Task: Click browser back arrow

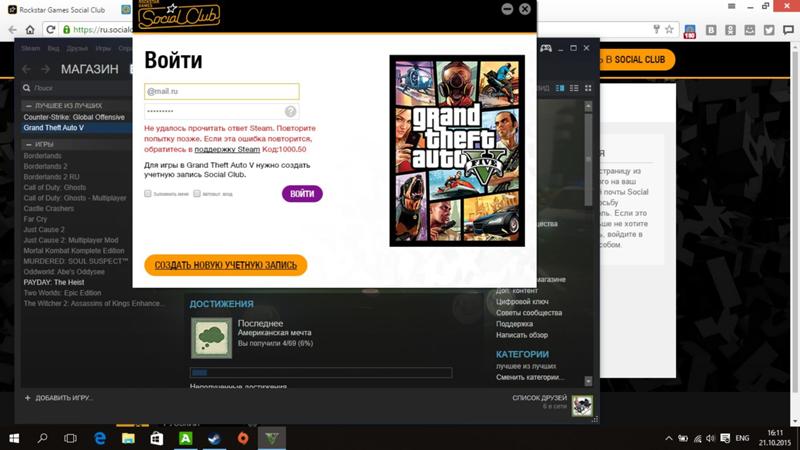Action: click(x=12, y=30)
